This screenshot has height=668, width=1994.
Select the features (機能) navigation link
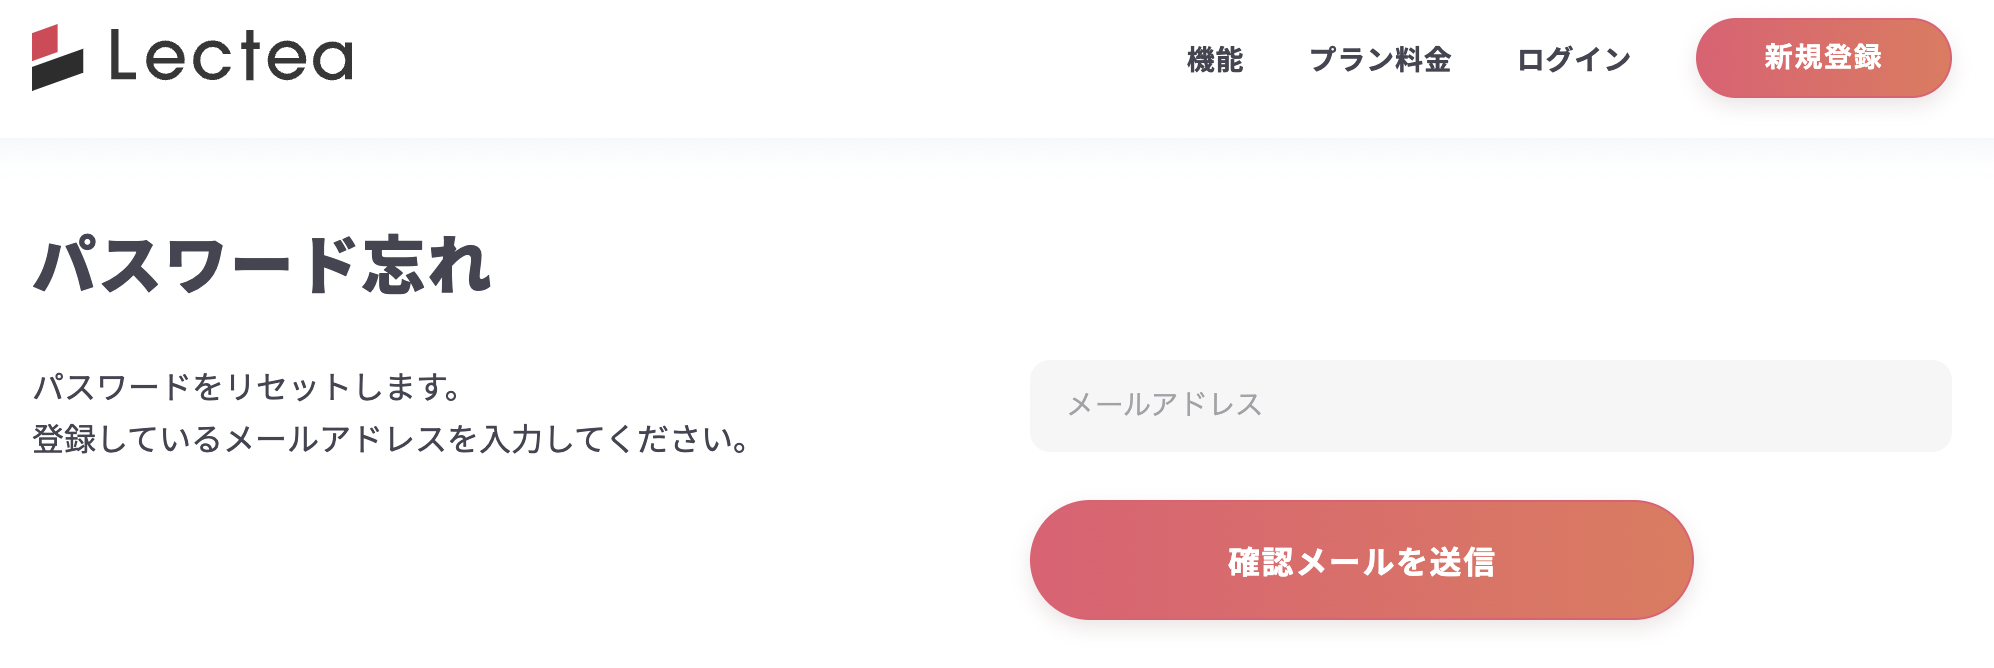1215,60
